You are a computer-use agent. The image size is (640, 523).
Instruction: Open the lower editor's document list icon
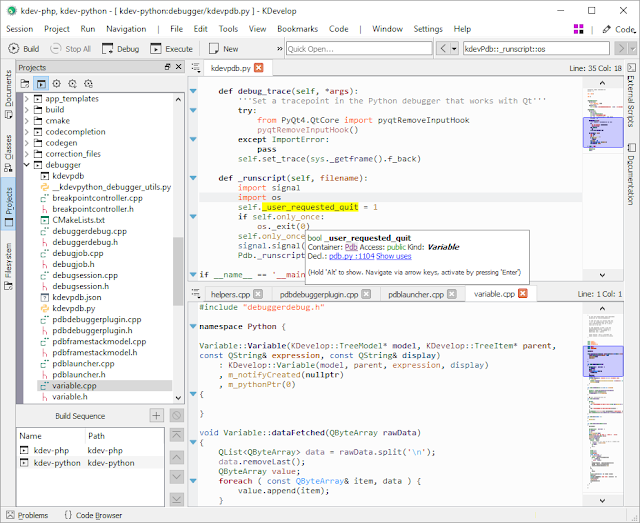click(x=196, y=293)
